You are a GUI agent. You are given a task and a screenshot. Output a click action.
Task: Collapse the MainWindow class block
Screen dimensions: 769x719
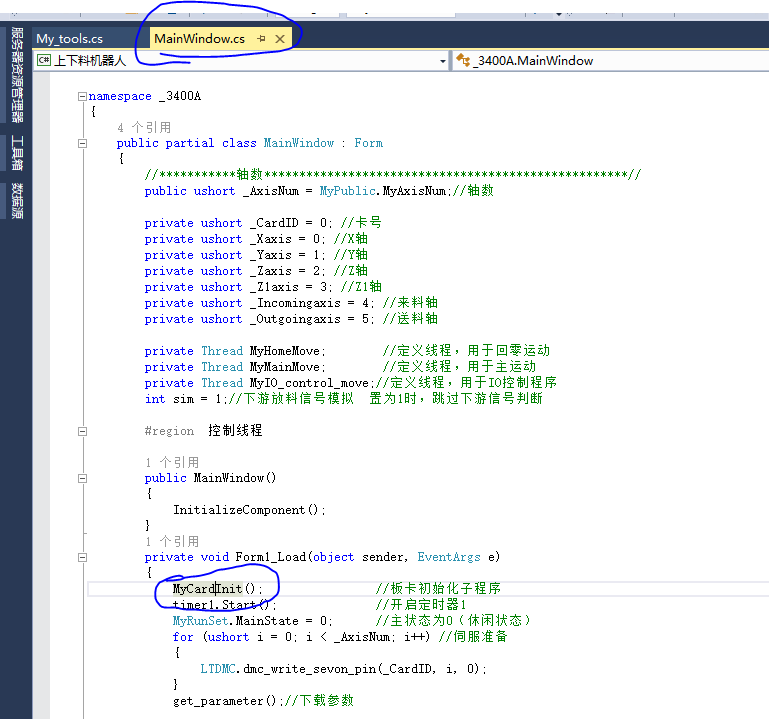[82, 143]
